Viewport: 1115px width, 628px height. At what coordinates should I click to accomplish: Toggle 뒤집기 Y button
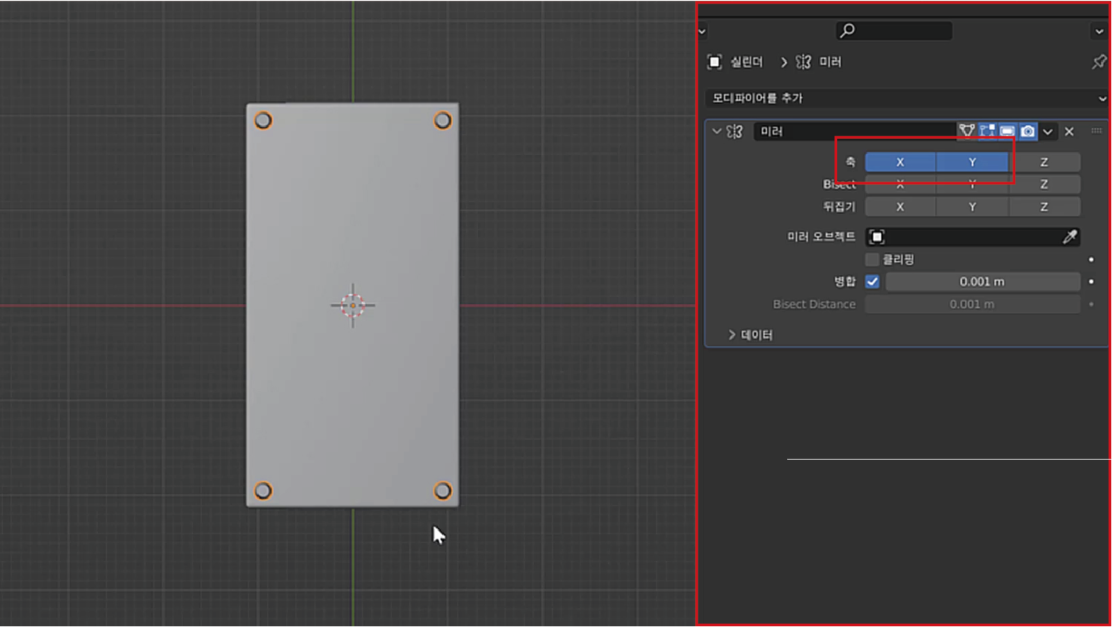tap(972, 207)
